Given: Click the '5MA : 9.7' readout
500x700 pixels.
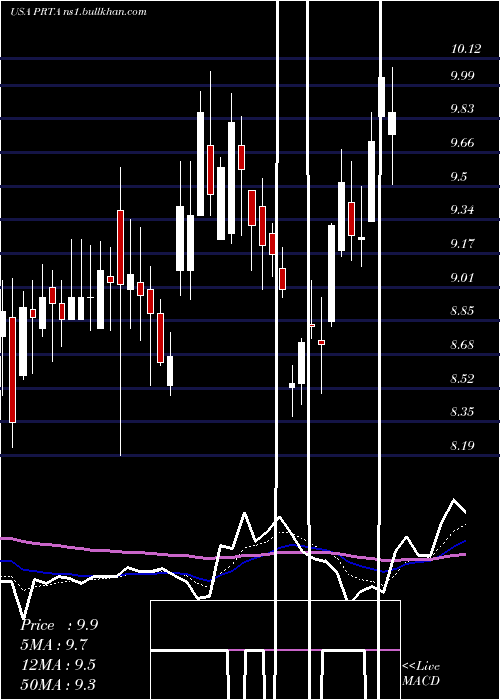Looking at the screenshot, I should tap(54, 645).
